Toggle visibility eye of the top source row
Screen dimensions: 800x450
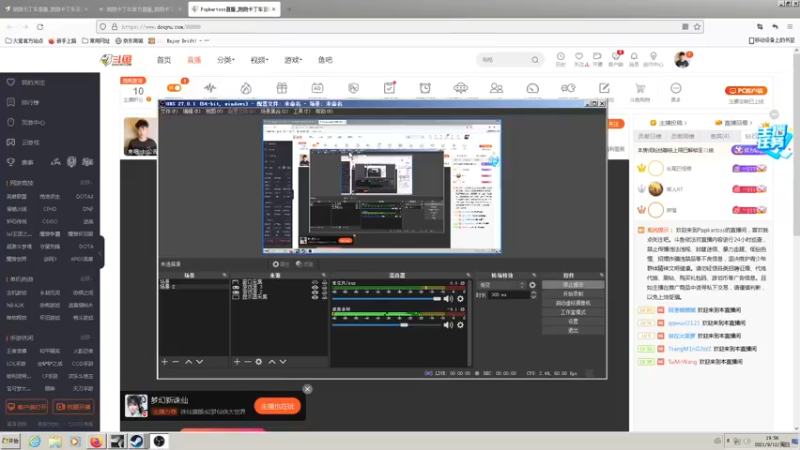315,282
